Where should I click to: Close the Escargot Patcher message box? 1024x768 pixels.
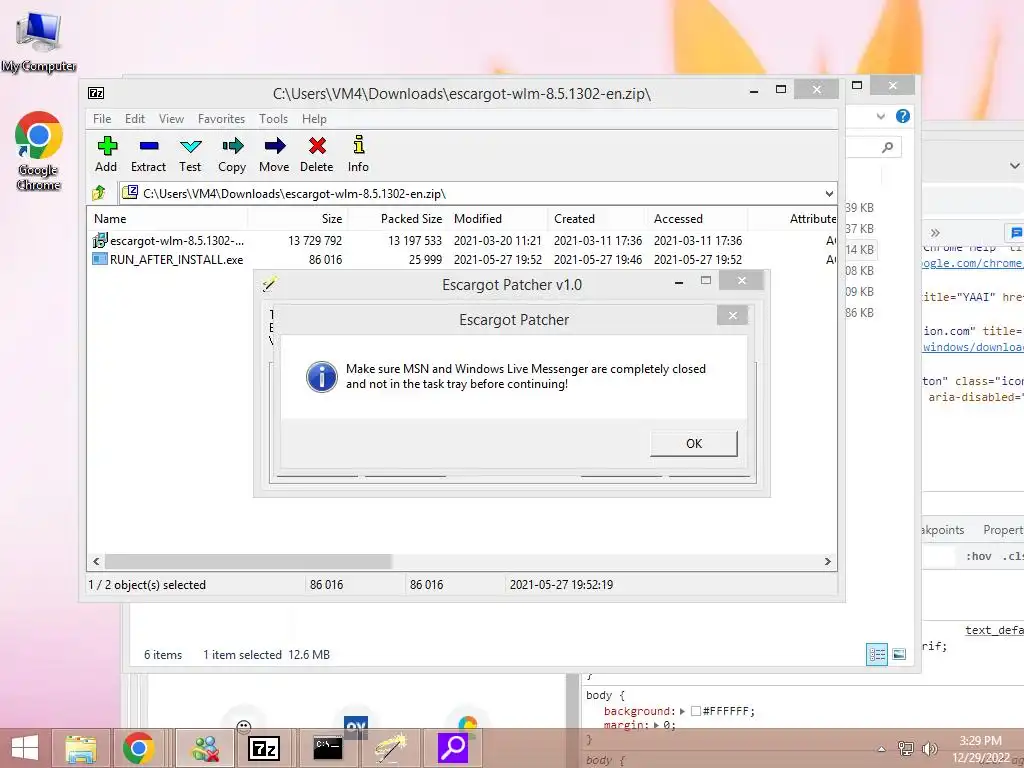732,315
